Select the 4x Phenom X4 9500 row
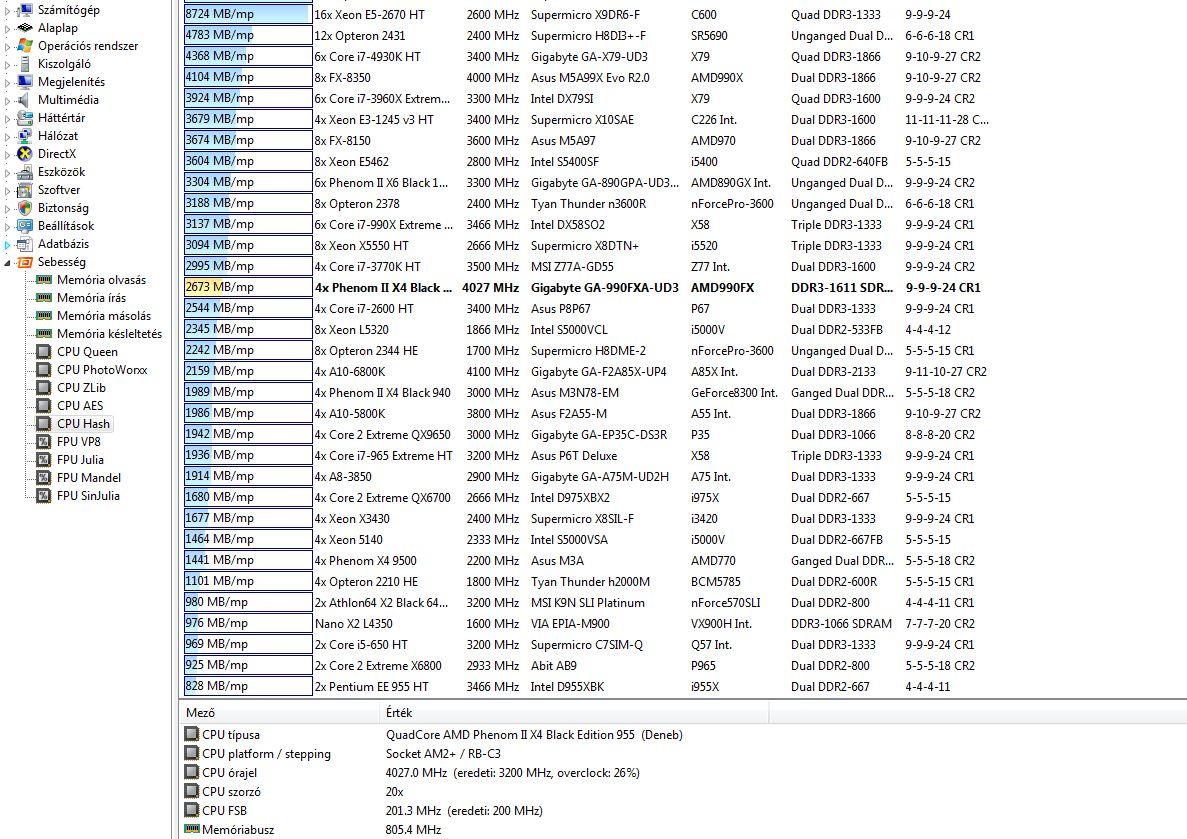Image resolution: width=1187 pixels, height=839 pixels. [587, 560]
